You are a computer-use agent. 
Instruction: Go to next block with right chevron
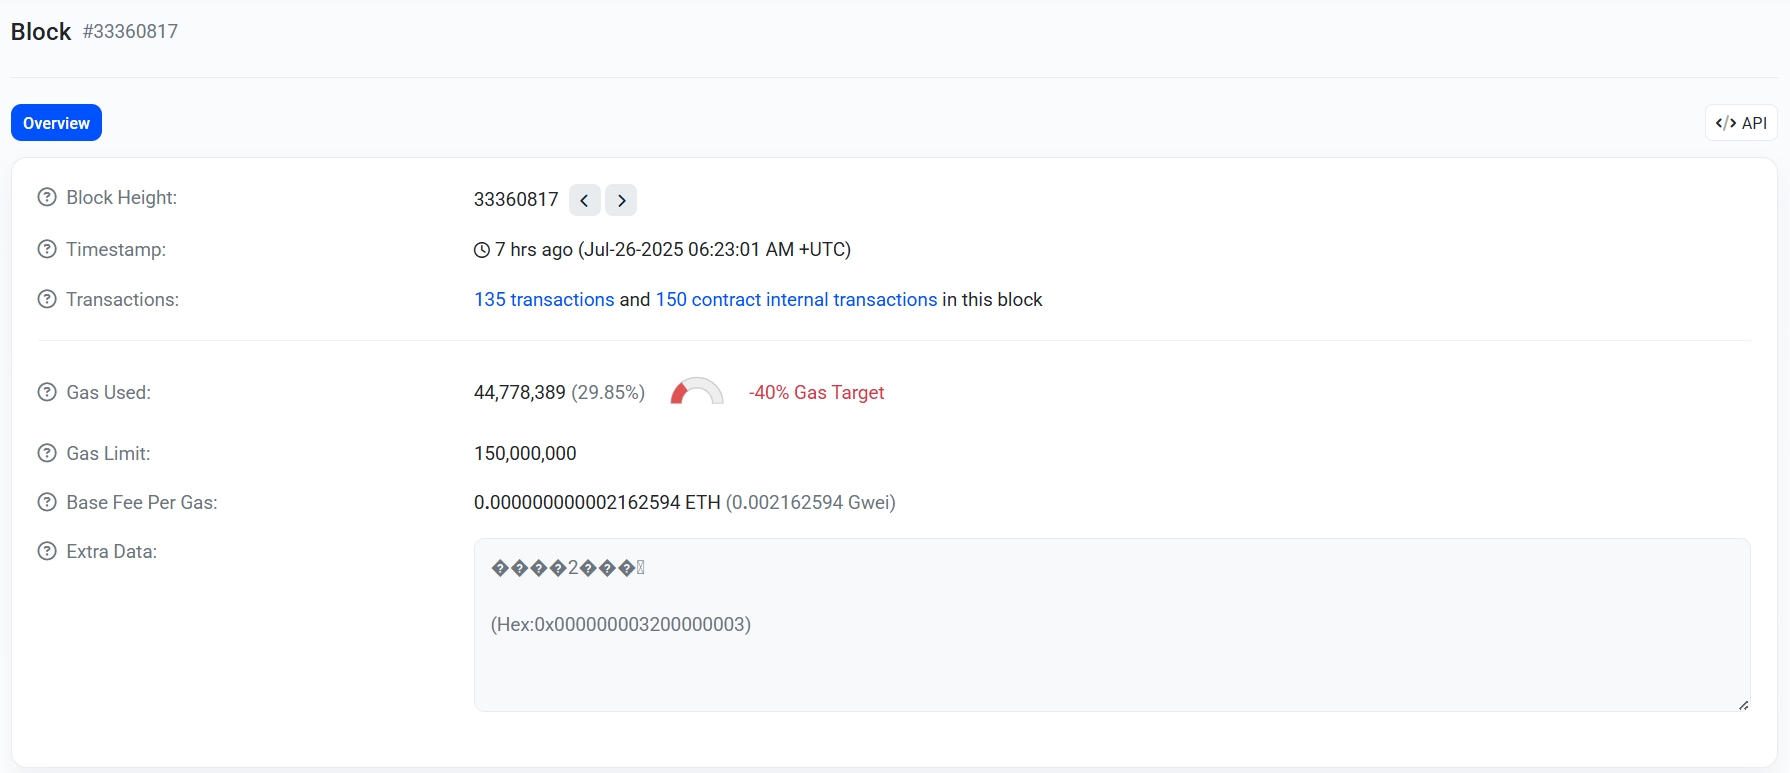click(621, 200)
